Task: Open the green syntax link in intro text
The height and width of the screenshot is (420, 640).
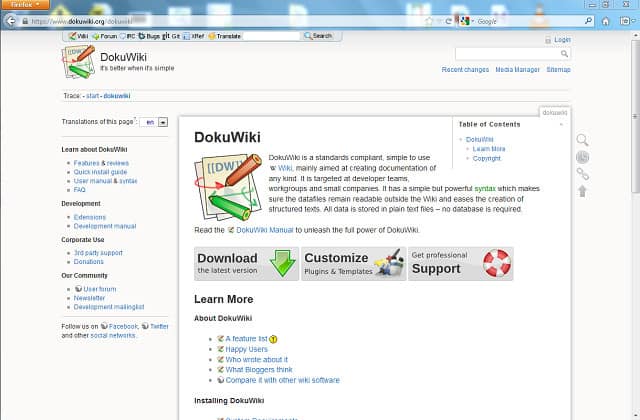Action: (485, 189)
